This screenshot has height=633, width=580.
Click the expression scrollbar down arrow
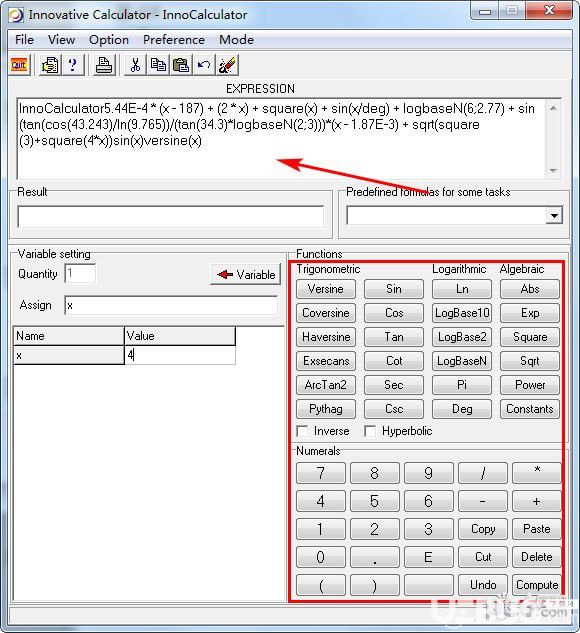[x=554, y=171]
